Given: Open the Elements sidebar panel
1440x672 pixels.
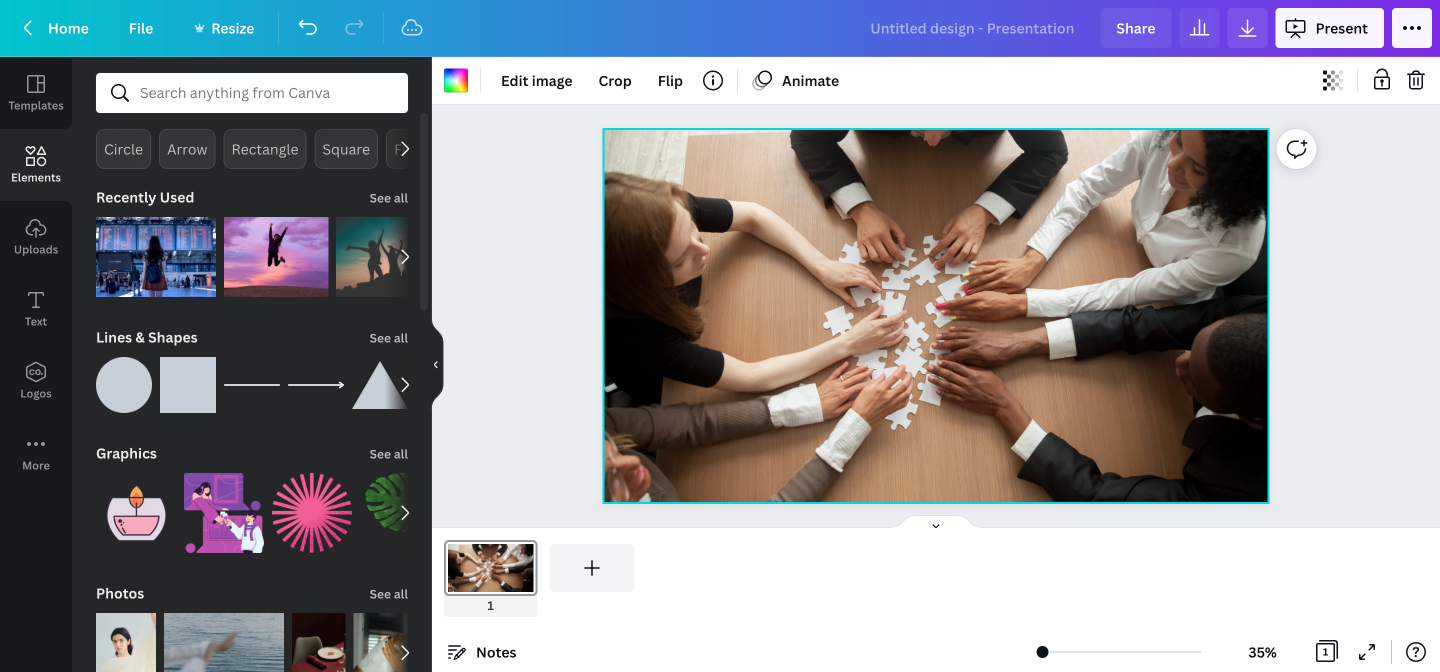Looking at the screenshot, I should (x=36, y=165).
